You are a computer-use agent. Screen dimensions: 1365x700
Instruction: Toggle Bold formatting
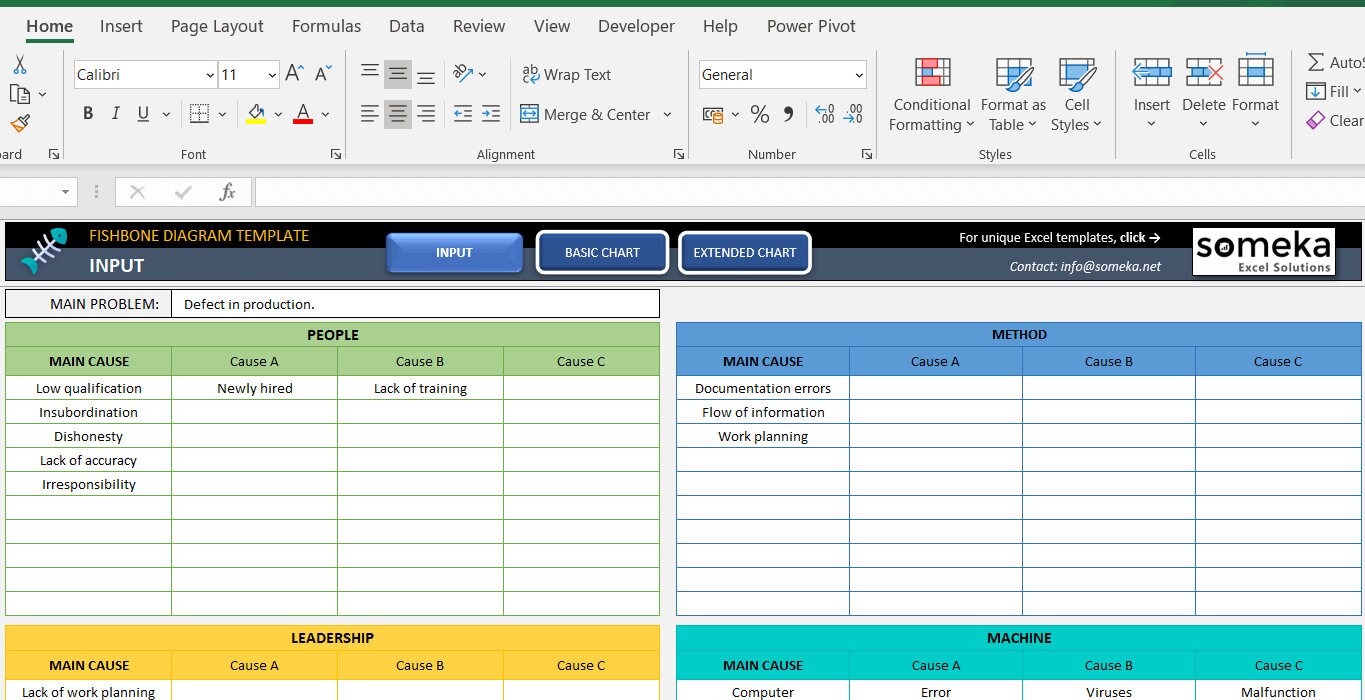[88, 114]
